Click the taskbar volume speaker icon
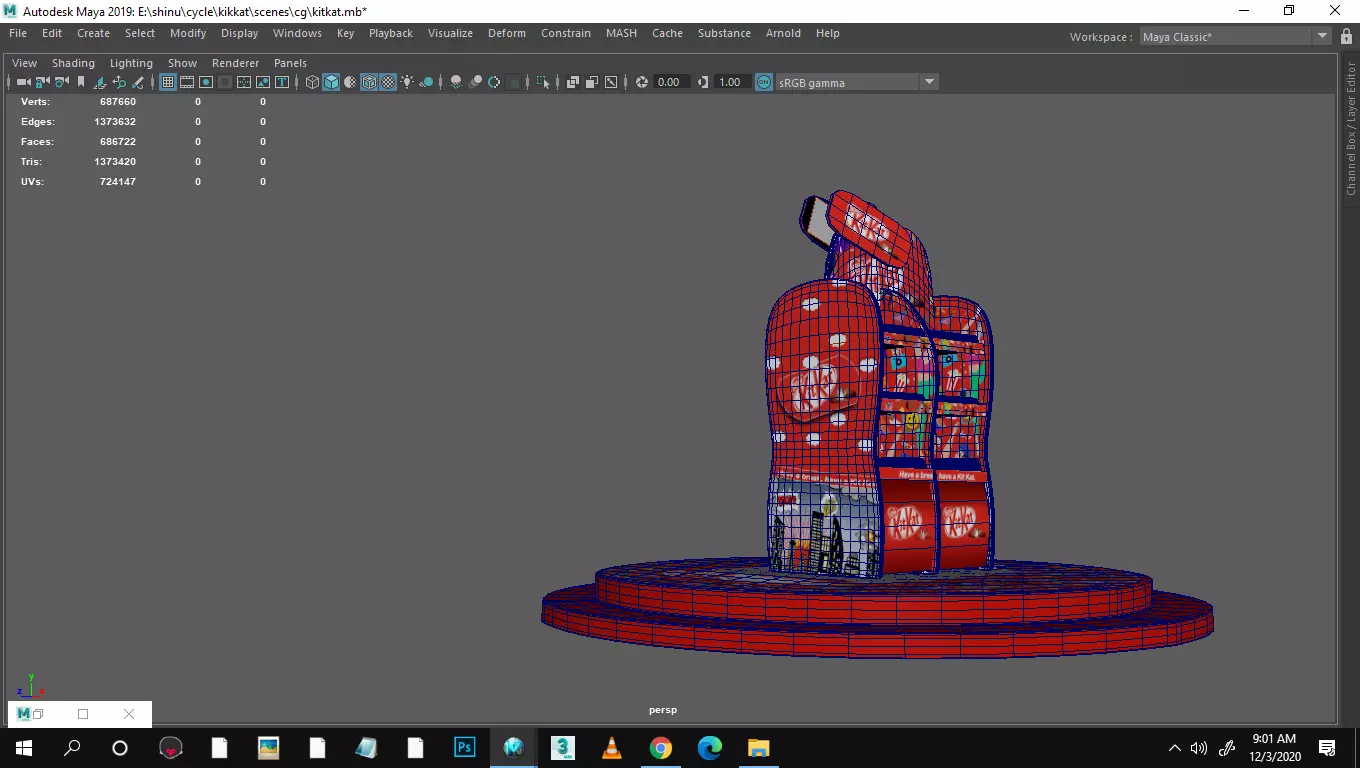The width and height of the screenshot is (1360, 768). tap(1199, 748)
